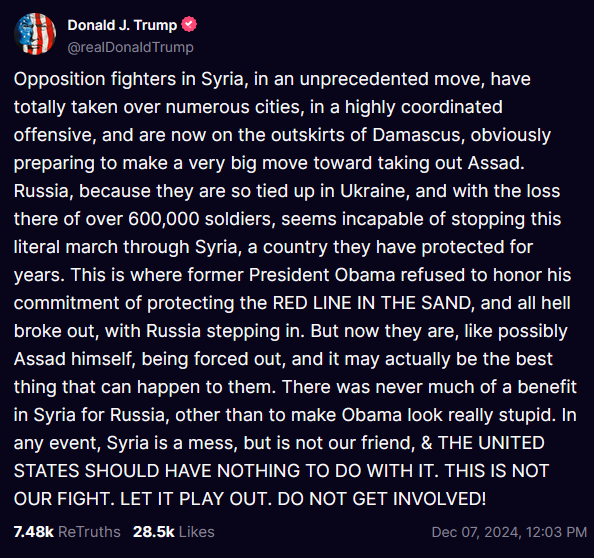This screenshot has height=558, width=594.
Task: Click the word Ukraine in the post
Action: click(375, 191)
